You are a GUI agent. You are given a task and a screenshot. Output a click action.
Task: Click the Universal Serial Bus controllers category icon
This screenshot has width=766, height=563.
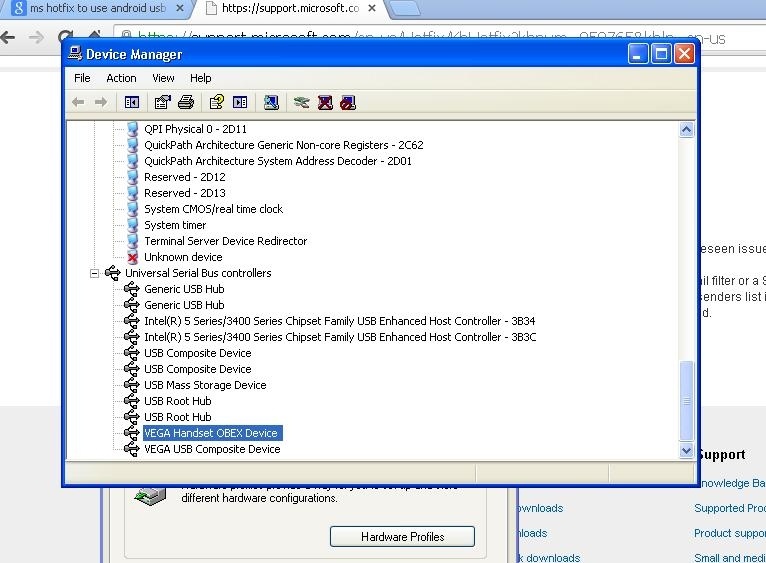113,273
